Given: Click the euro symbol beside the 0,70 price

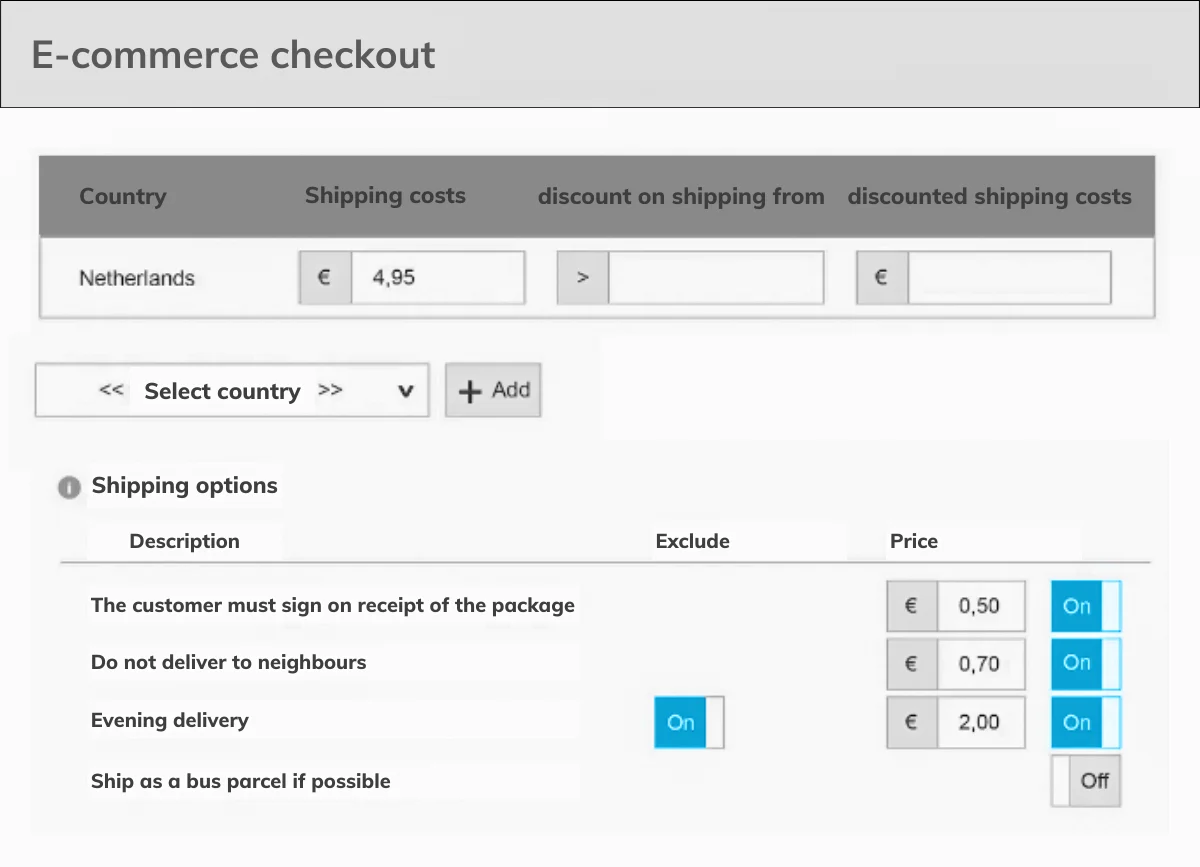Looking at the screenshot, I should (911, 664).
